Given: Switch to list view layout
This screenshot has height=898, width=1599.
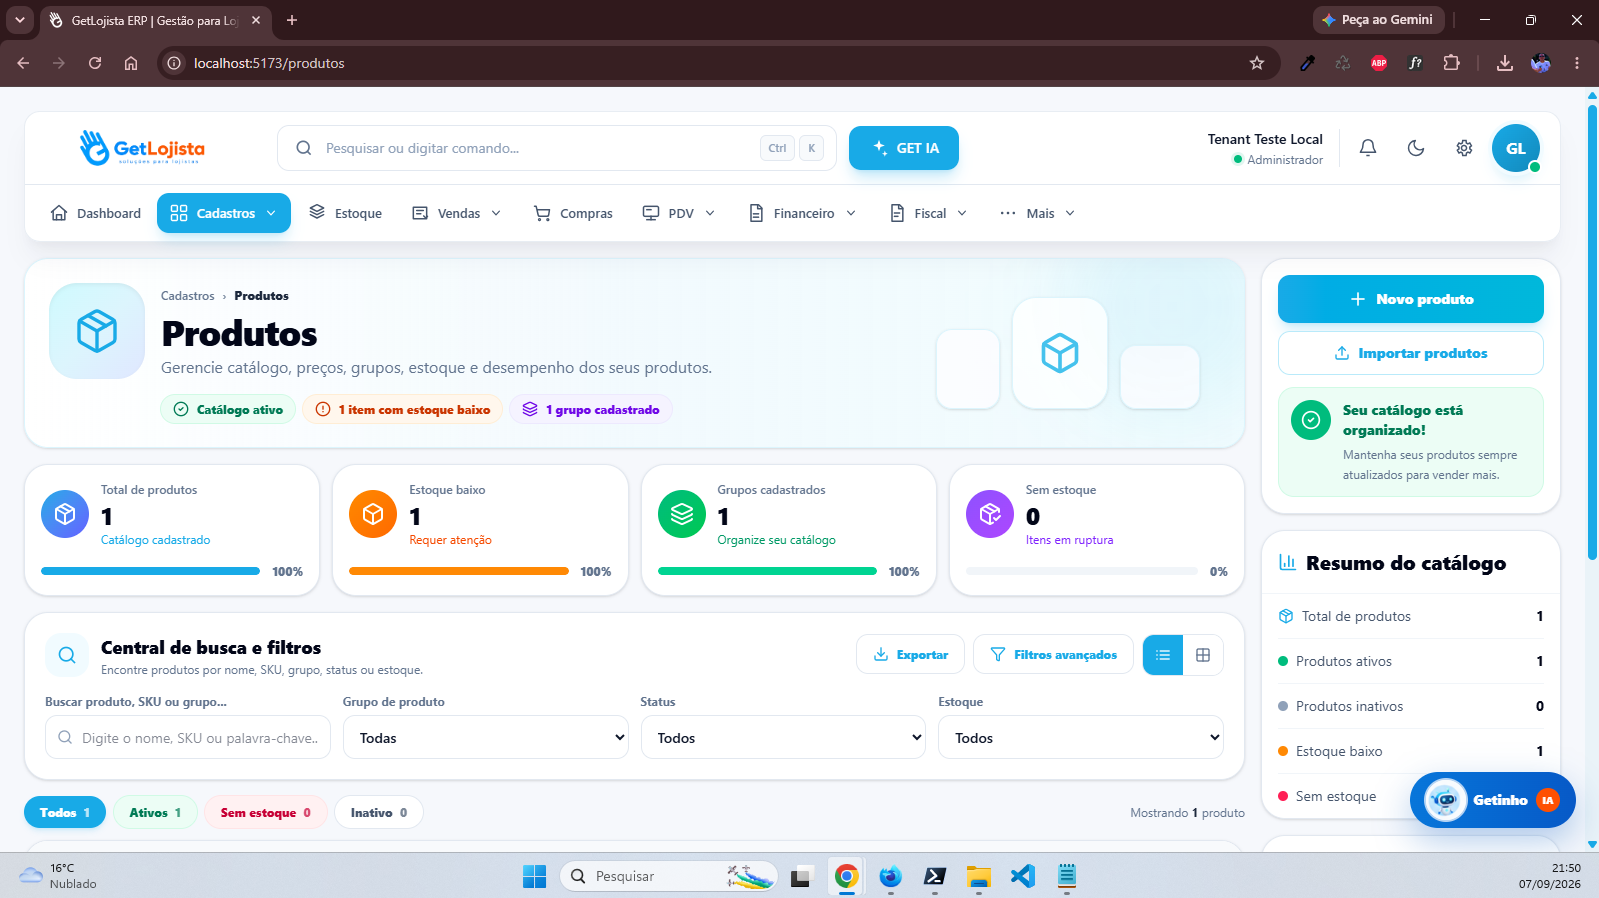Looking at the screenshot, I should click(x=1163, y=655).
